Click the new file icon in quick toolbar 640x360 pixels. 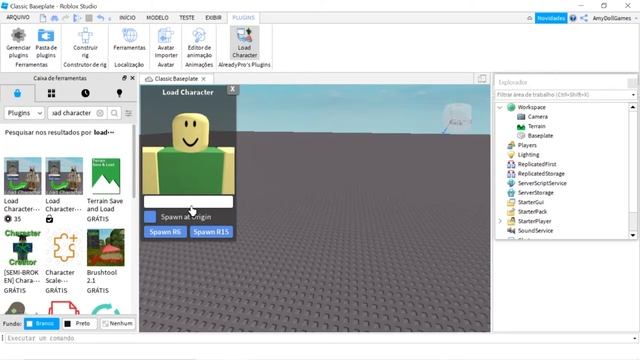pos(43,18)
